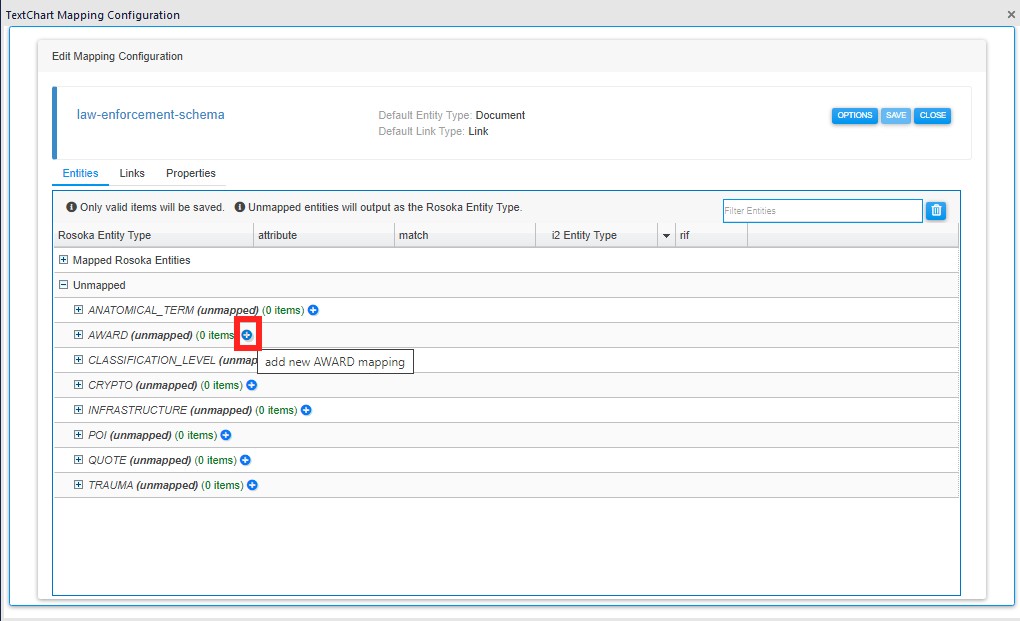Open the OPTIONS panel
The height and width of the screenshot is (621, 1020).
pos(854,115)
